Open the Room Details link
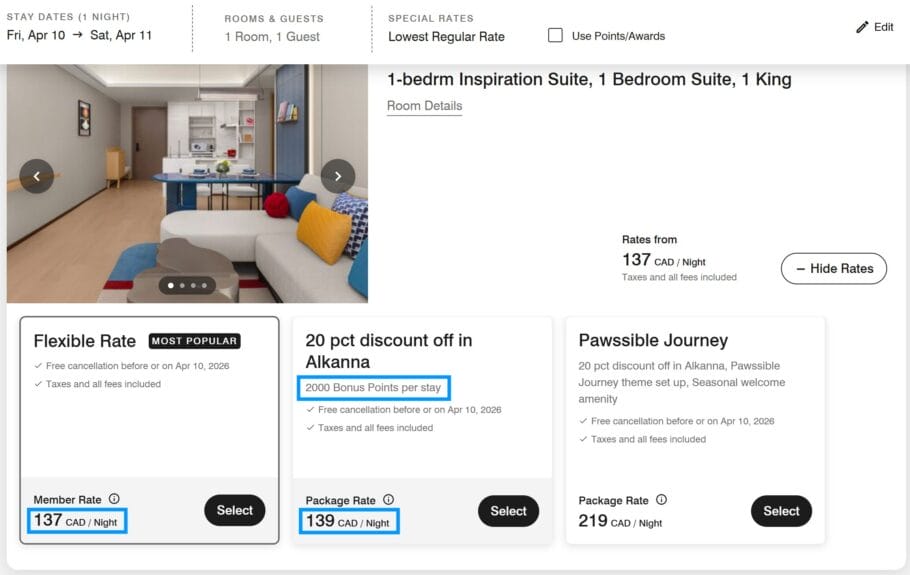 point(424,106)
